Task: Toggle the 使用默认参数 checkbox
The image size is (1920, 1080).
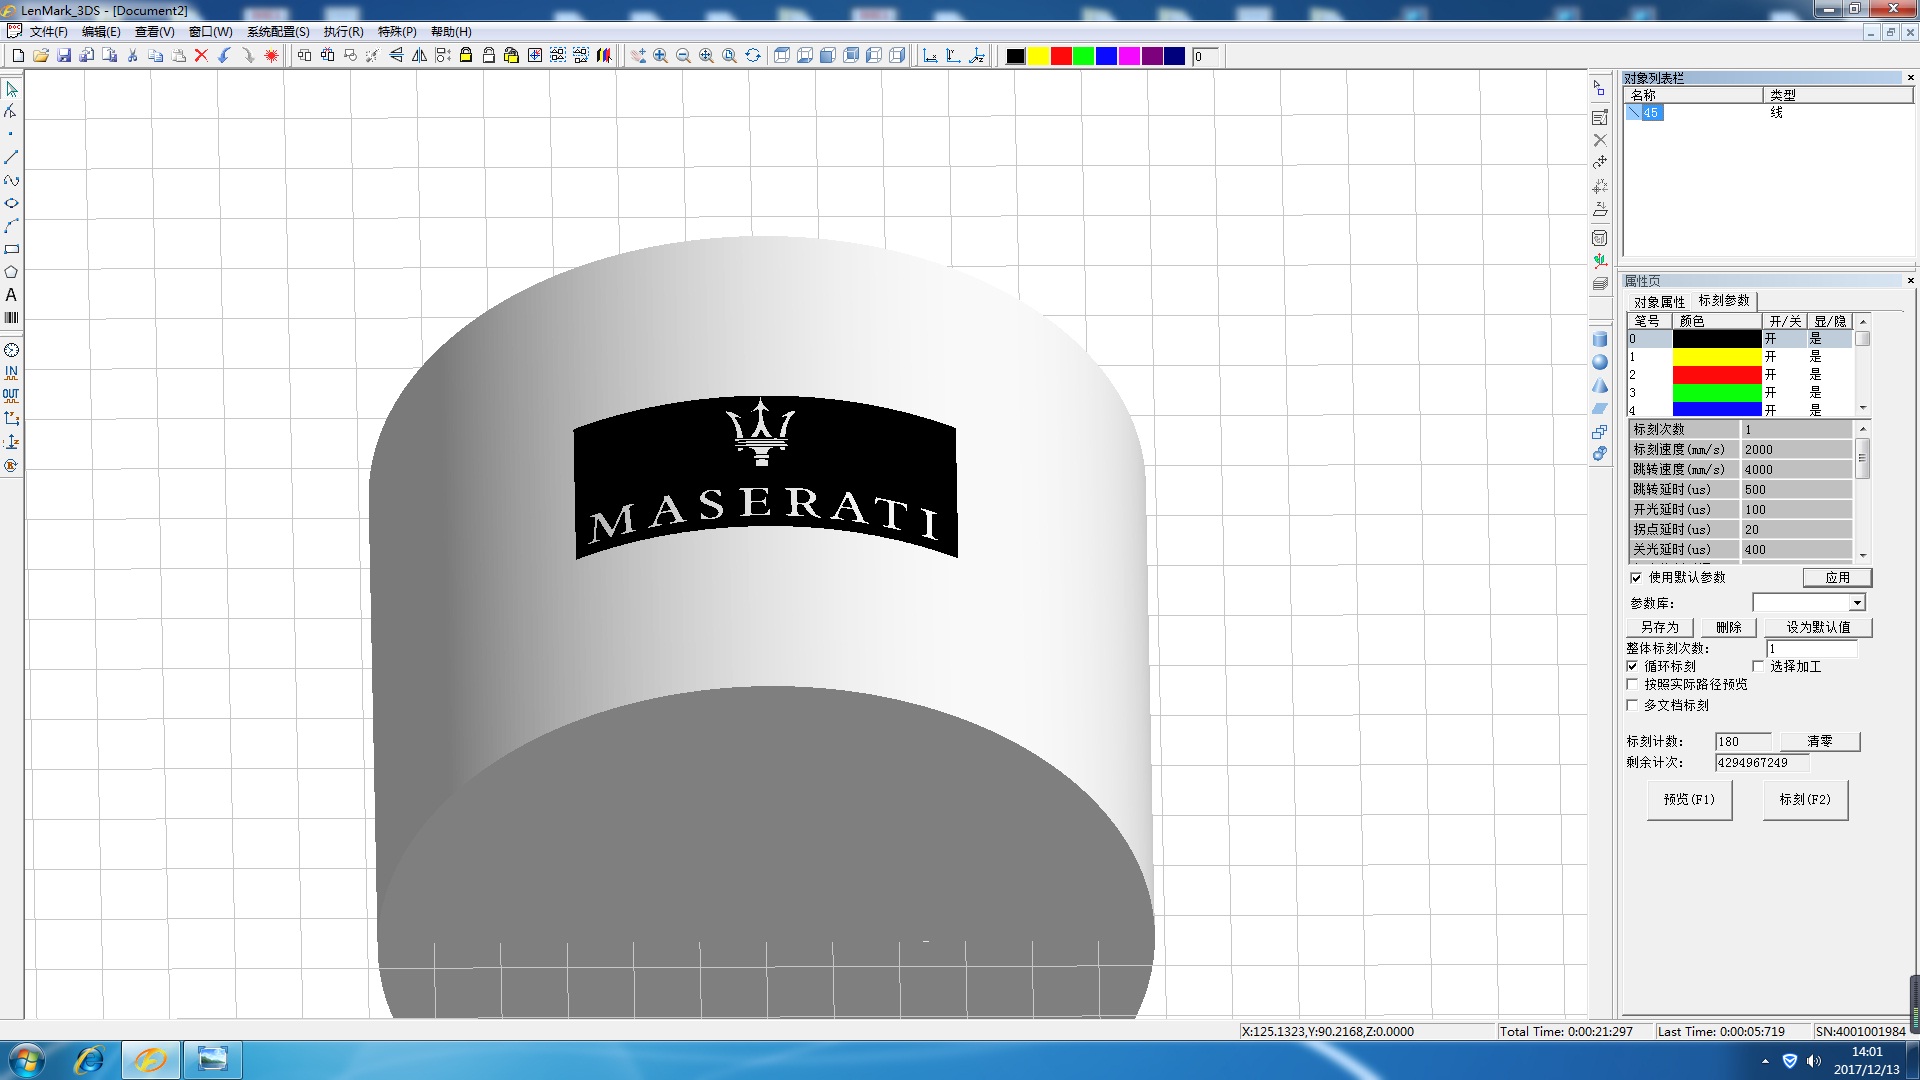Action: (x=1636, y=578)
